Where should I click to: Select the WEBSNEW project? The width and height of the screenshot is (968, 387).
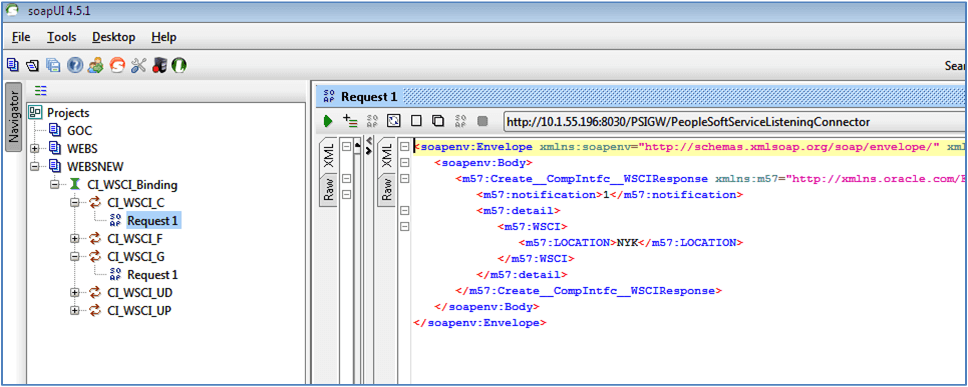point(95,167)
